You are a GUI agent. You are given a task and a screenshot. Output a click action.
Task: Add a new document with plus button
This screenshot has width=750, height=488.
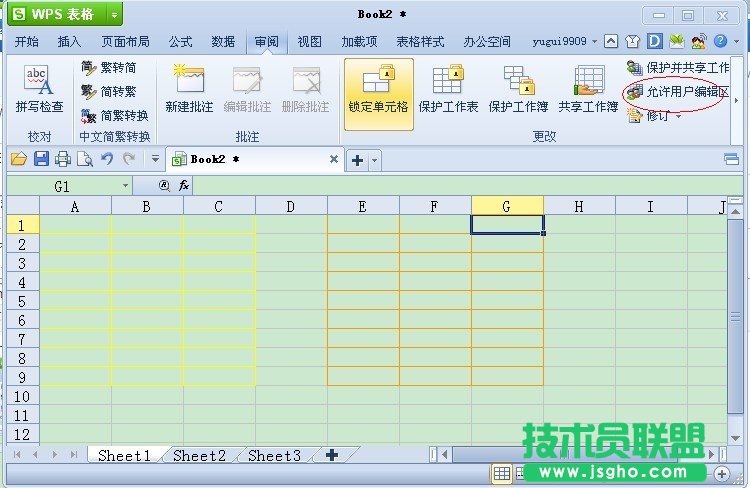click(357, 160)
